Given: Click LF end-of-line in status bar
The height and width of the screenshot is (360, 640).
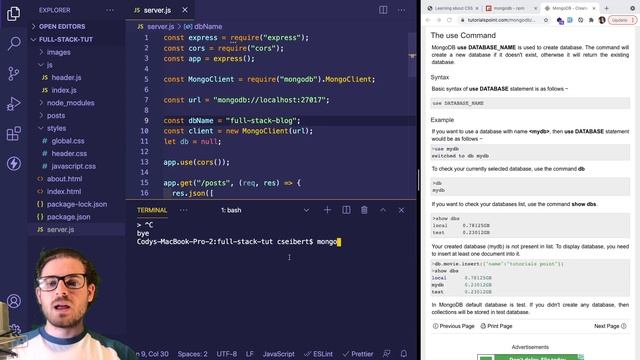Looking at the screenshot, I should 249,354.
